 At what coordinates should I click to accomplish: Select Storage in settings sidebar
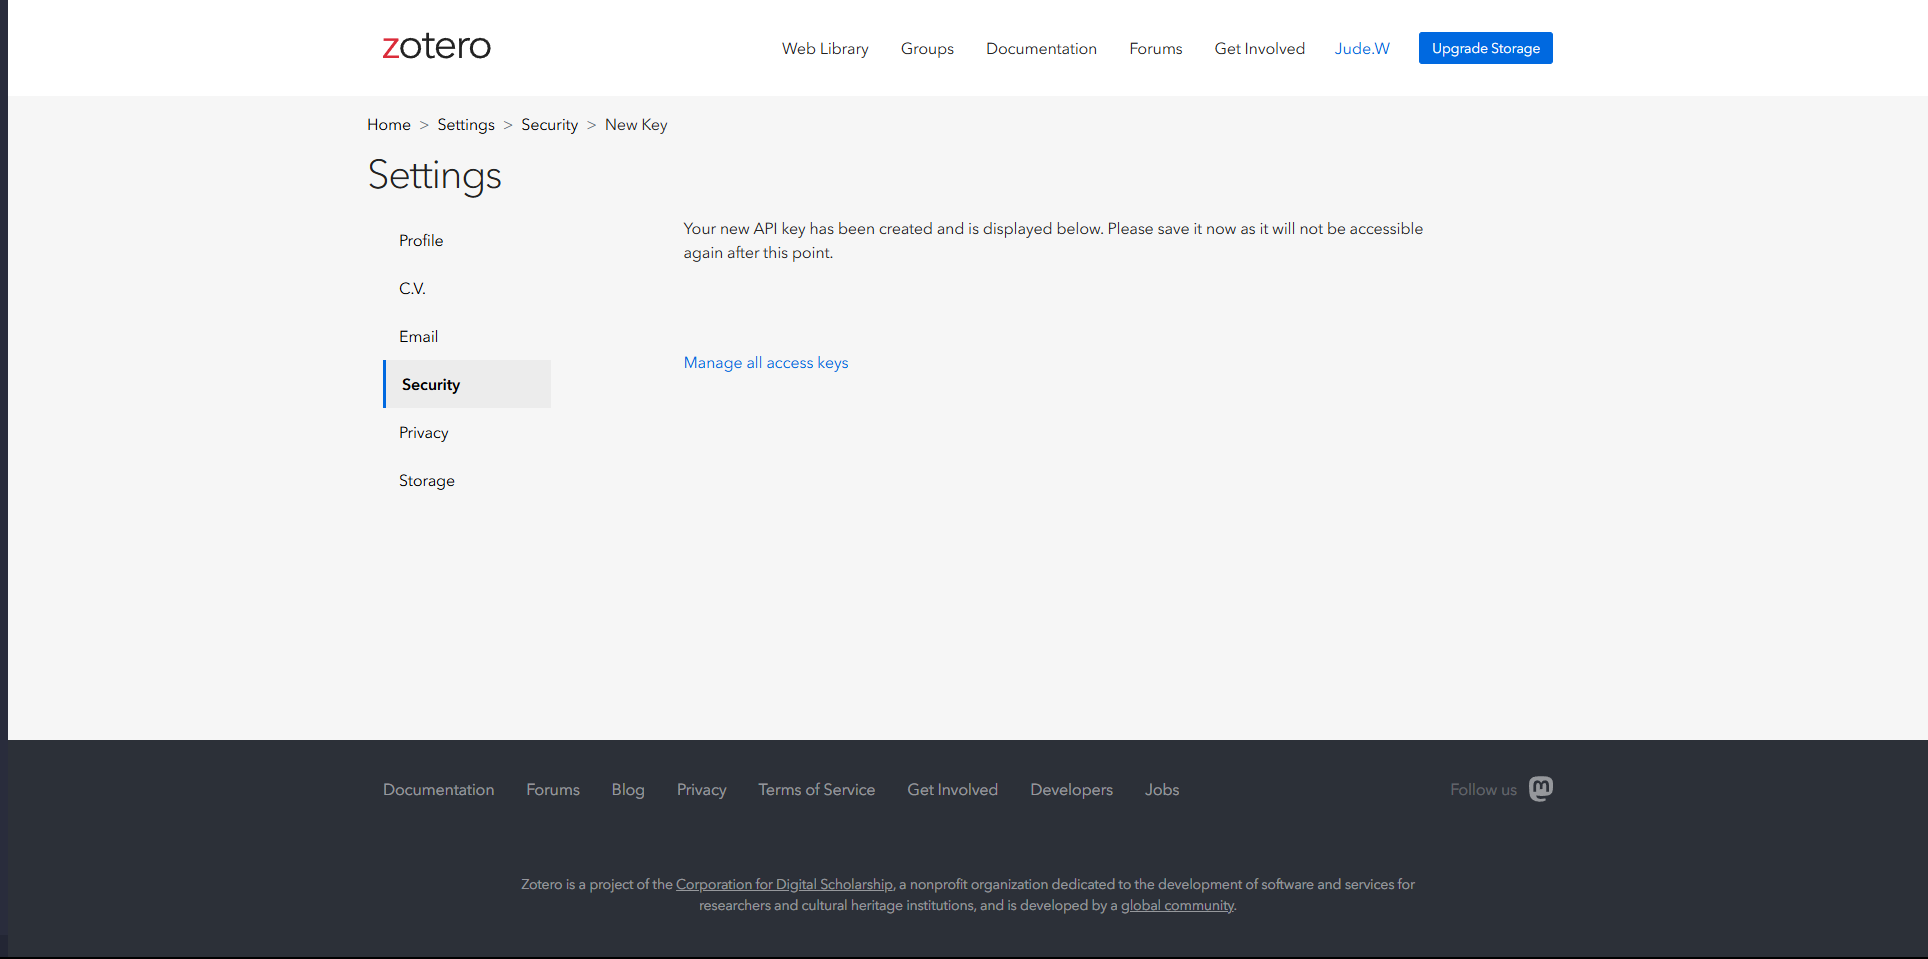coord(427,480)
